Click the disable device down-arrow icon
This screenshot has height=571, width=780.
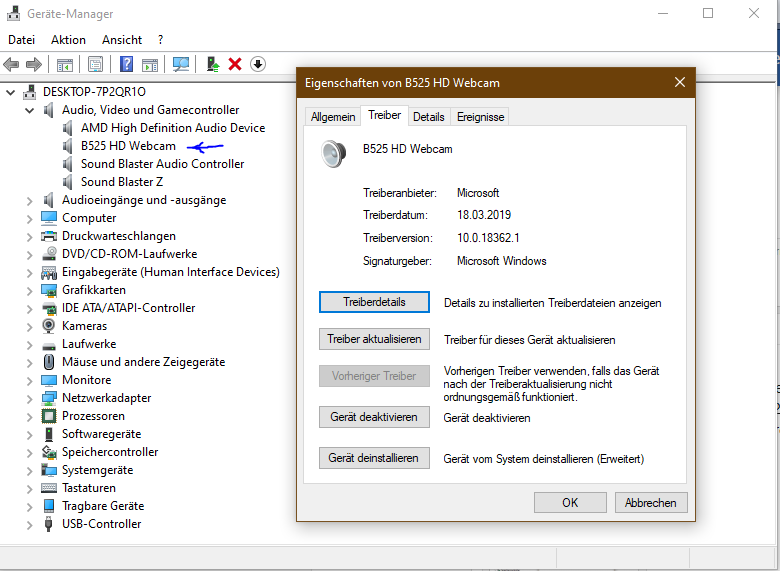point(258,64)
